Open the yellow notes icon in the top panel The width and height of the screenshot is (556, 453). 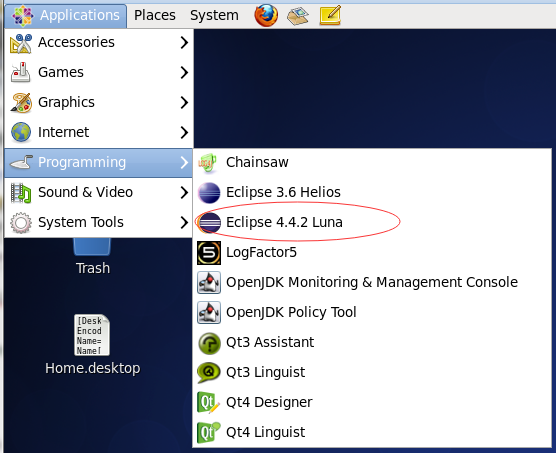coord(330,15)
